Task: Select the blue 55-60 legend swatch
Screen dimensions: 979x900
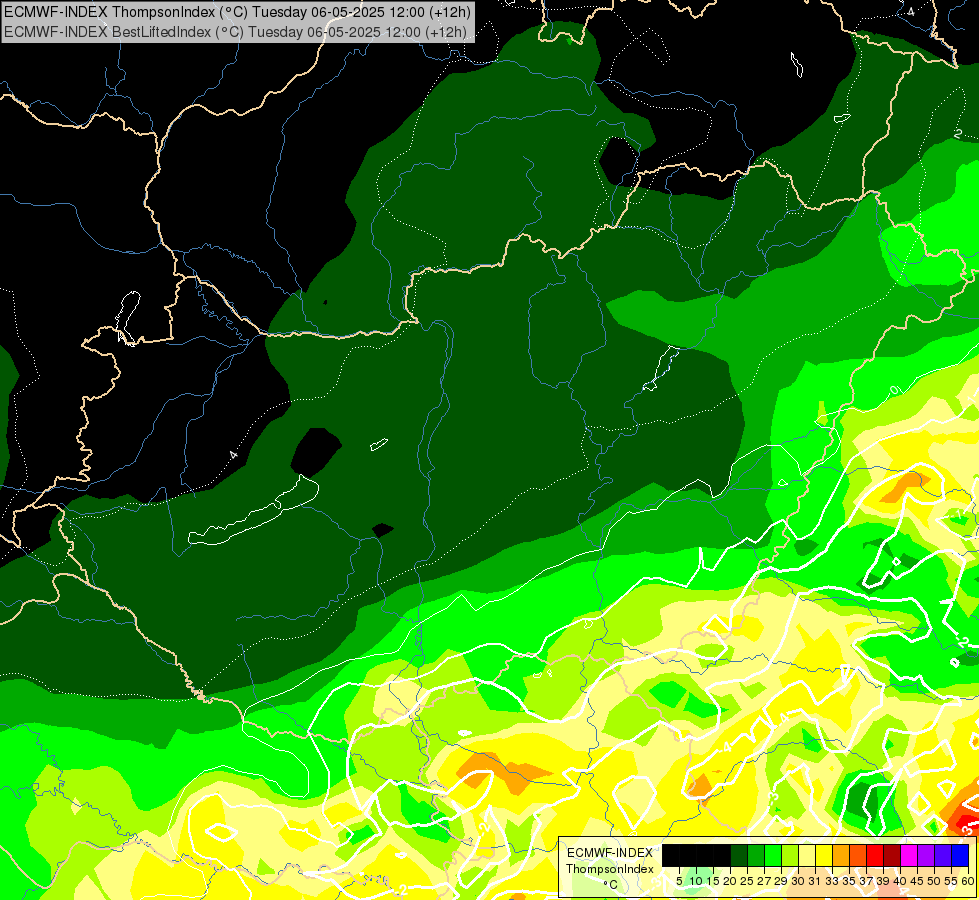Action: 960,855
